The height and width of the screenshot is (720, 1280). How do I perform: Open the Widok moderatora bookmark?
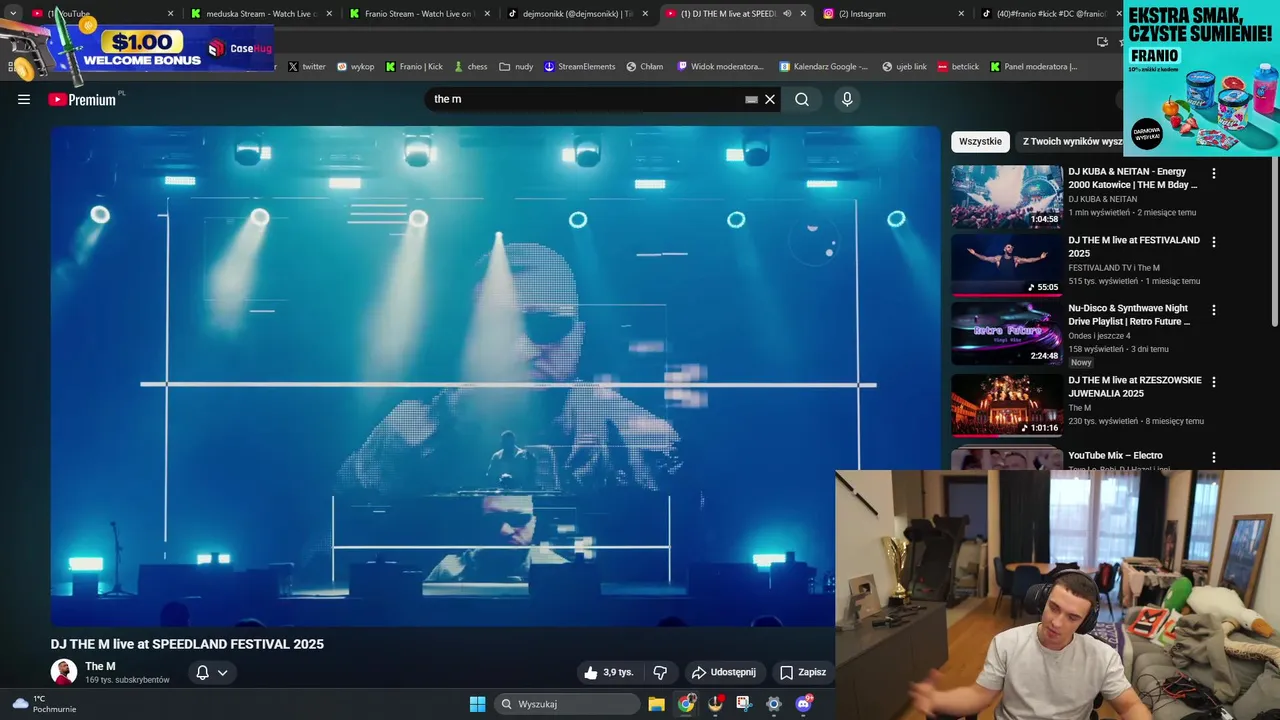click(721, 67)
